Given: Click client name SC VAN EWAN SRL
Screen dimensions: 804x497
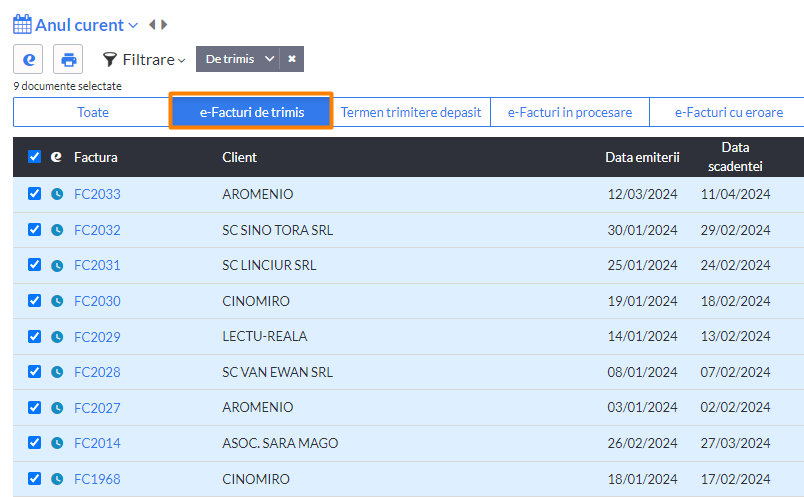Looking at the screenshot, I should coord(277,372).
